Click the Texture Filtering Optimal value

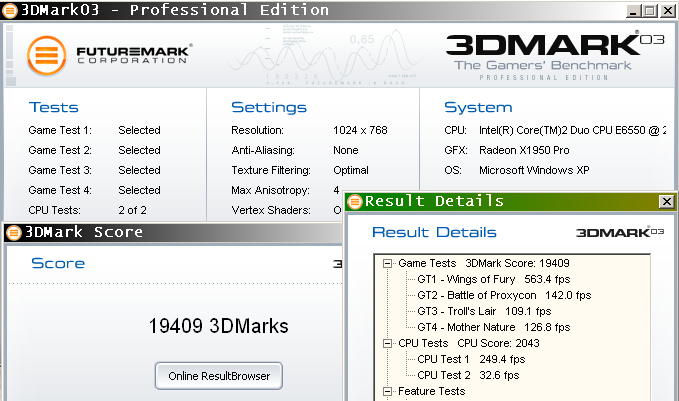[351, 170]
